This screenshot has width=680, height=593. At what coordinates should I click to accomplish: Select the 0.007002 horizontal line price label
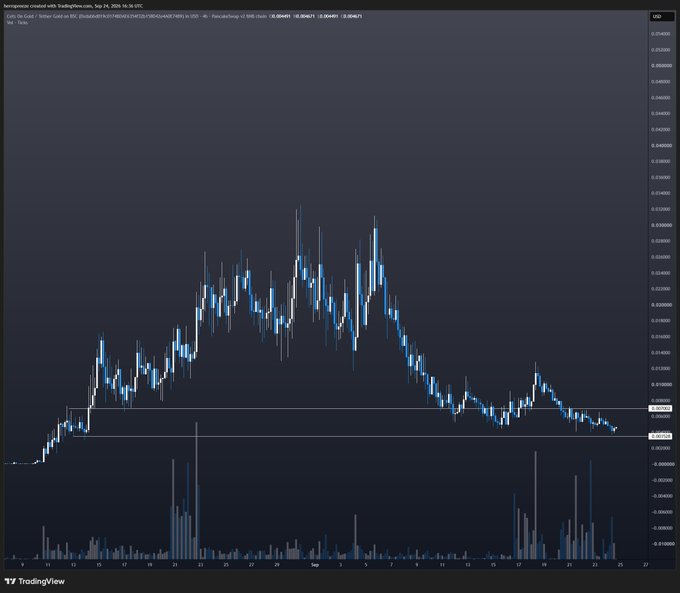(661, 409)
